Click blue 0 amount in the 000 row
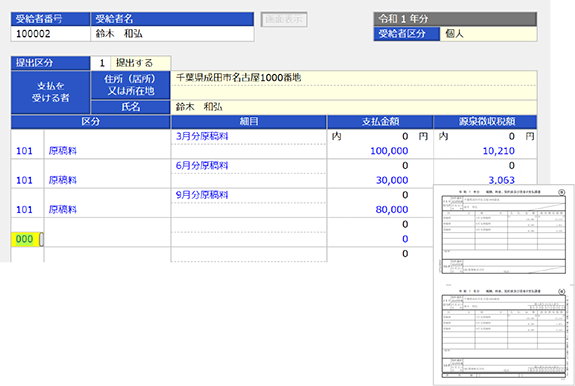This screenshot has width=575, height=386. (x=405, y=239)
